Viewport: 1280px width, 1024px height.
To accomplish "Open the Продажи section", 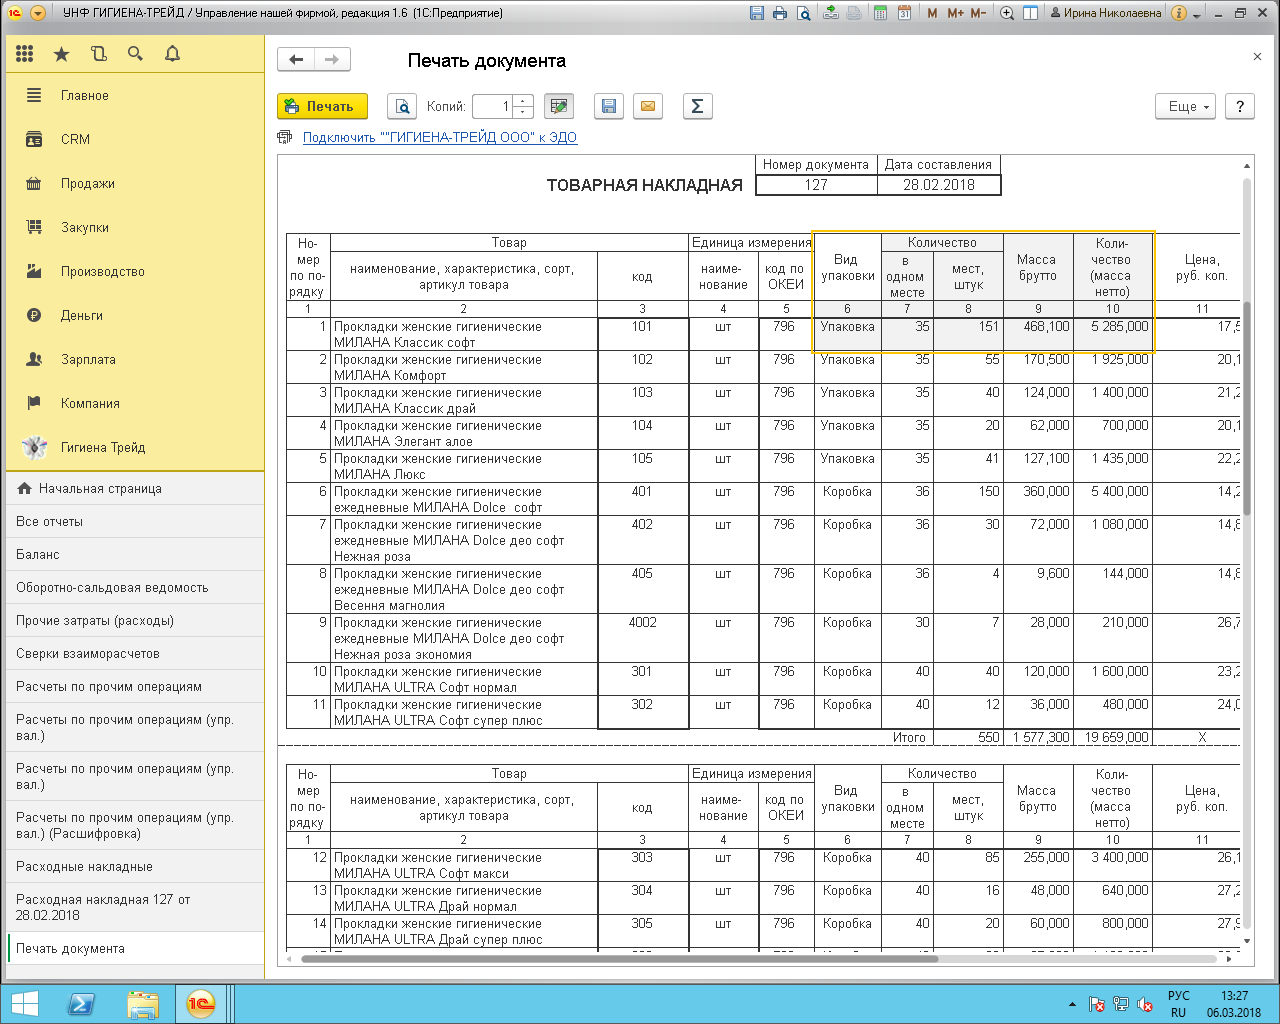I will click(88, 184).
